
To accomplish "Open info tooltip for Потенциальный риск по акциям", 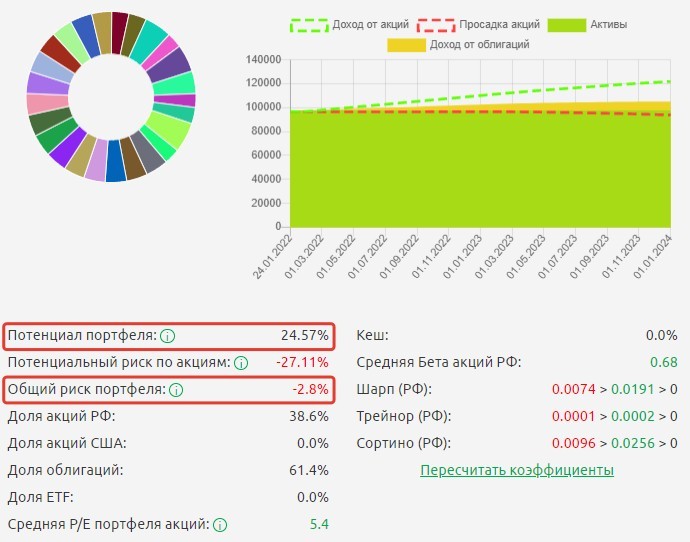I will tap(241, 363).
